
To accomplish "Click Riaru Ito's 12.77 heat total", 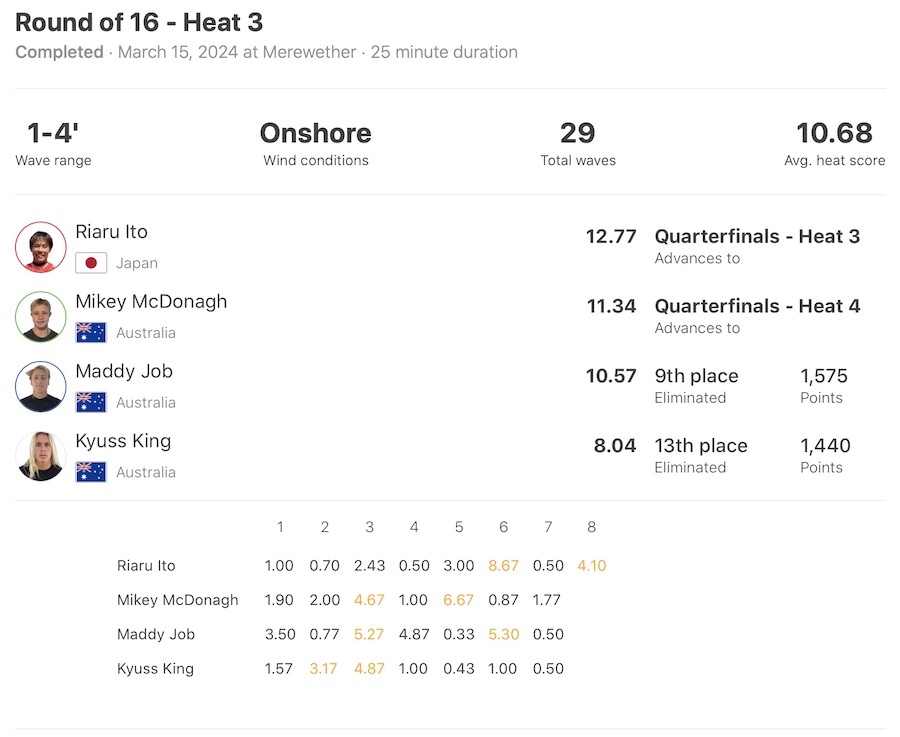I will click(x=611, y=237).
